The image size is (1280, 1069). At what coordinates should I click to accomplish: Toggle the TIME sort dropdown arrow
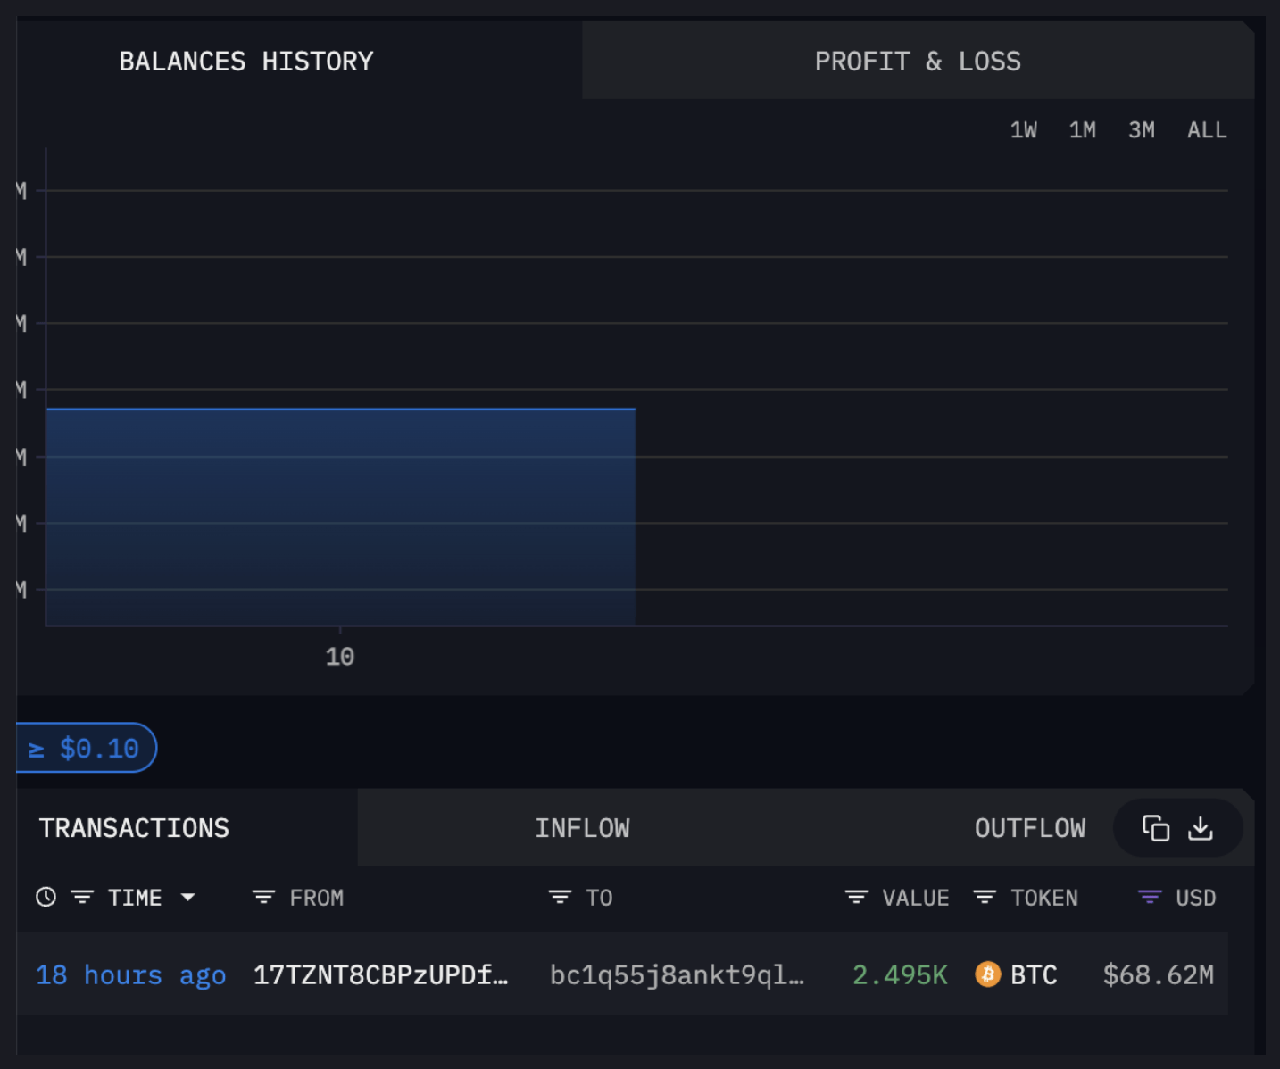(x=188, y=897)
